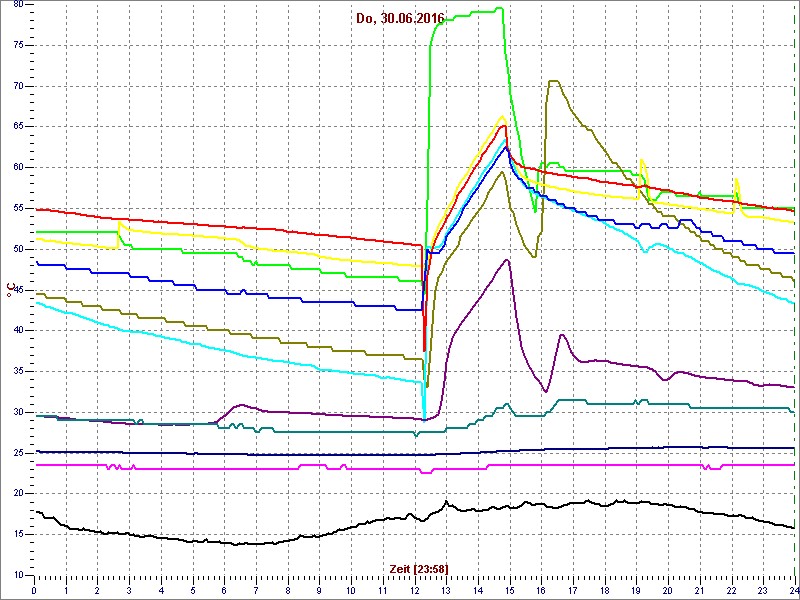Click hour '12' on the time axis
This screenshot has height=600, width=800.
pos(415,590)
